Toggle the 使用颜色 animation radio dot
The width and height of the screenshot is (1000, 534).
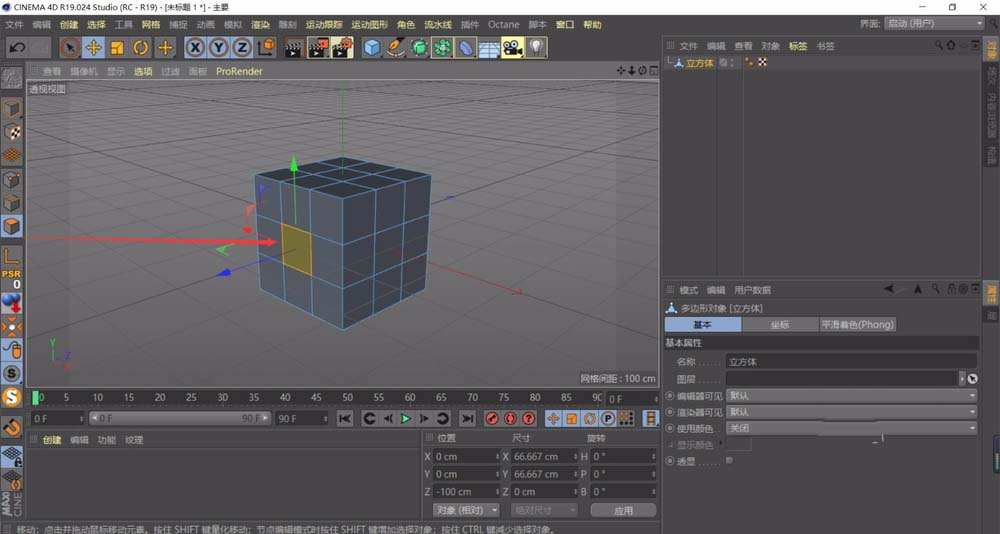point(670,429)
